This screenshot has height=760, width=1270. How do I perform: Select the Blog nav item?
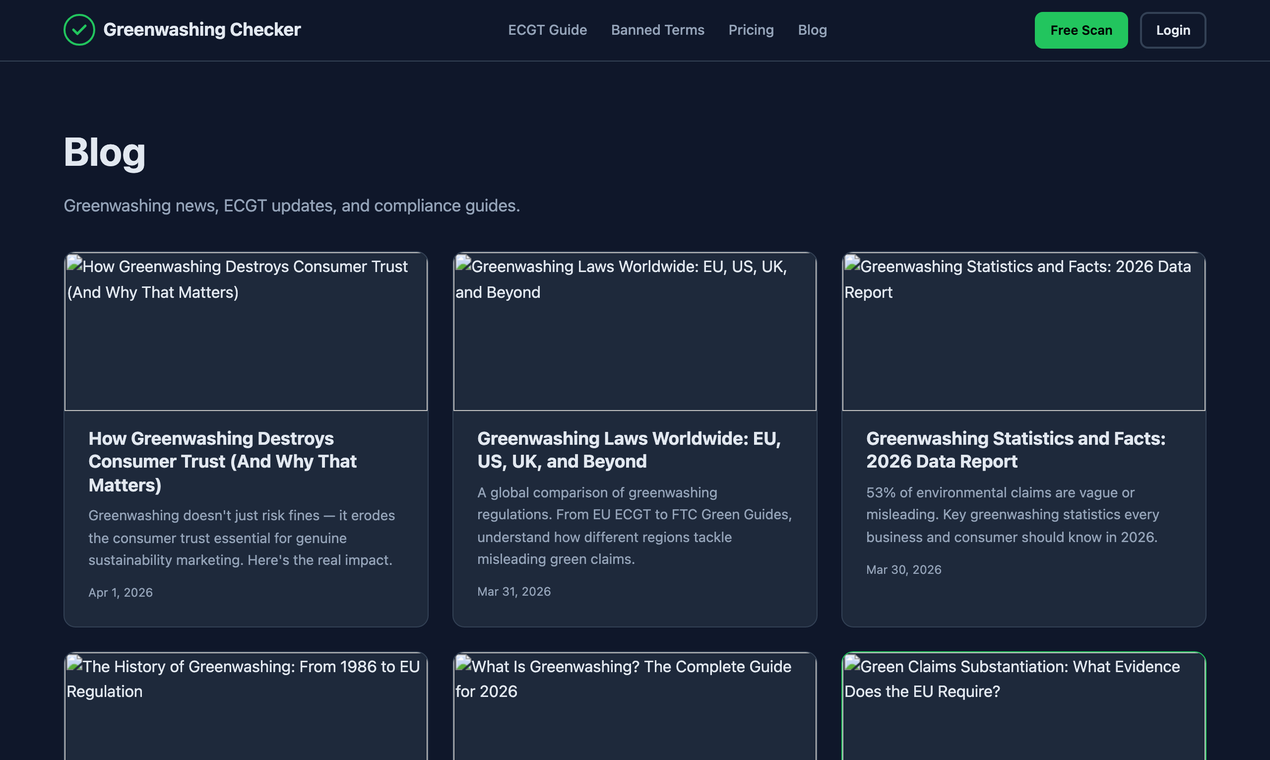(812, 30)
